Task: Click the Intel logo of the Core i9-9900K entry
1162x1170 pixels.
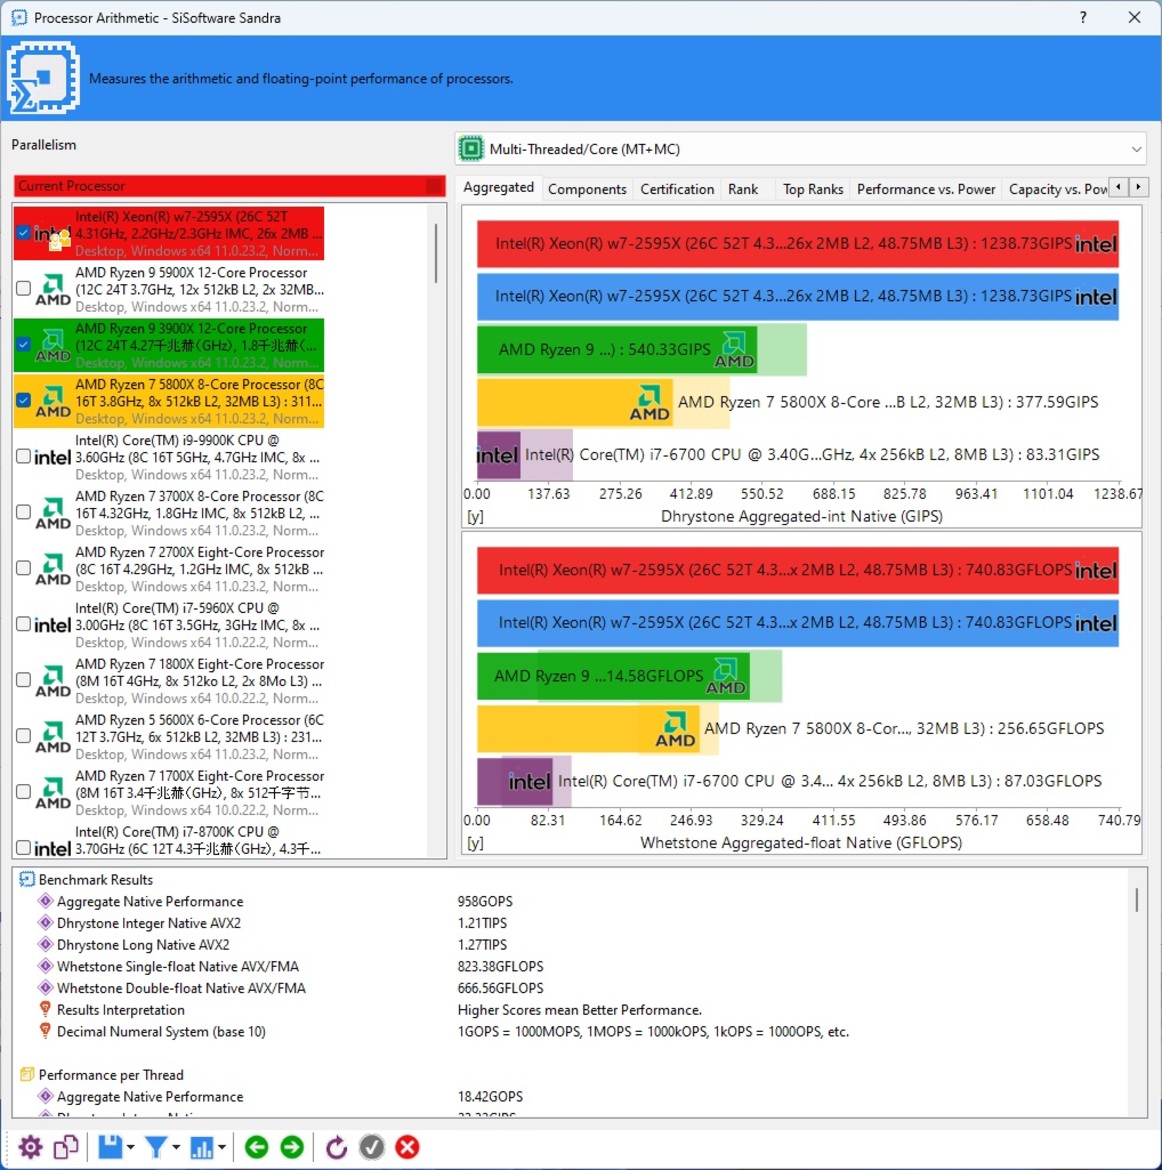Action: (53, 457)
